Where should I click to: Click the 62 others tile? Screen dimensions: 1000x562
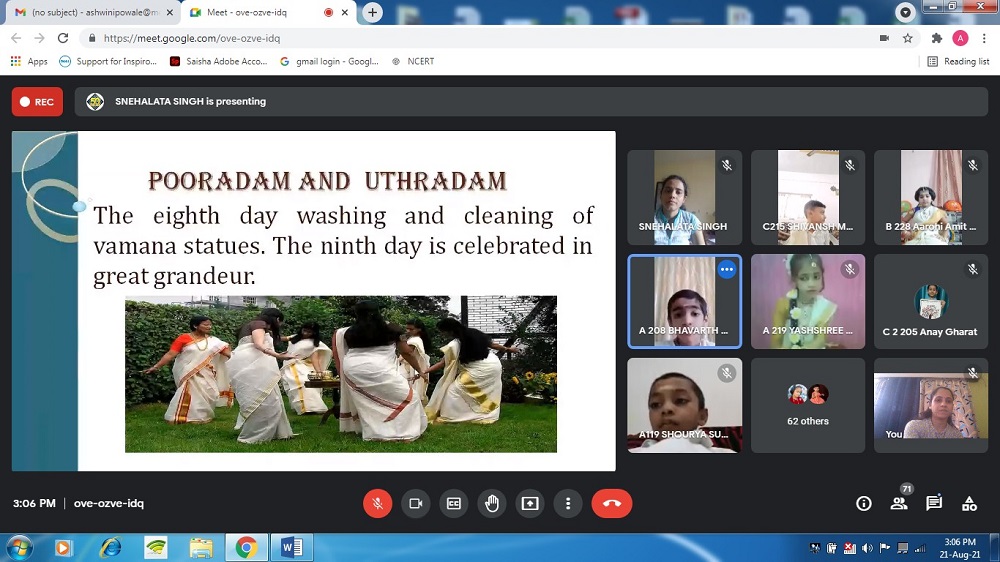pyautogui.click(x=808, y=405)
